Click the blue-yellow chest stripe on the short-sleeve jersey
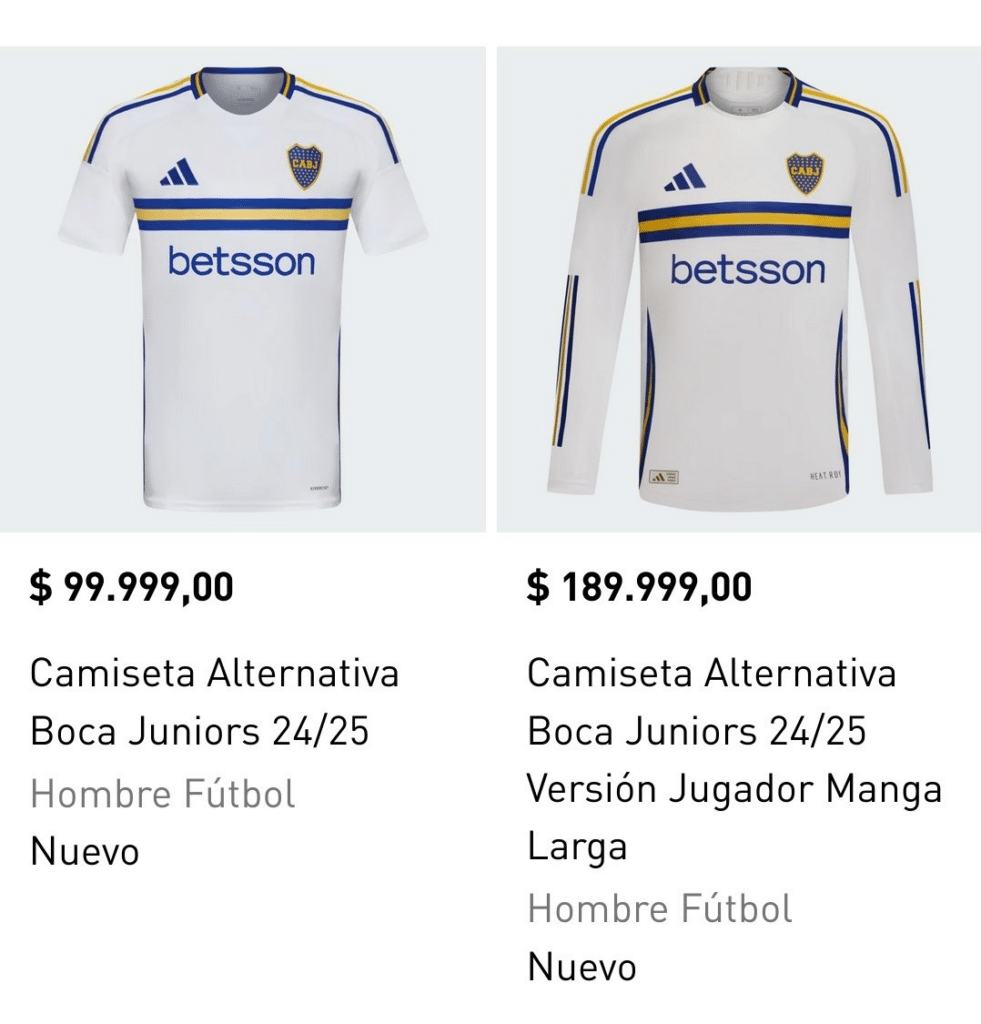981x1024 pixels. (x=242, y=214)
